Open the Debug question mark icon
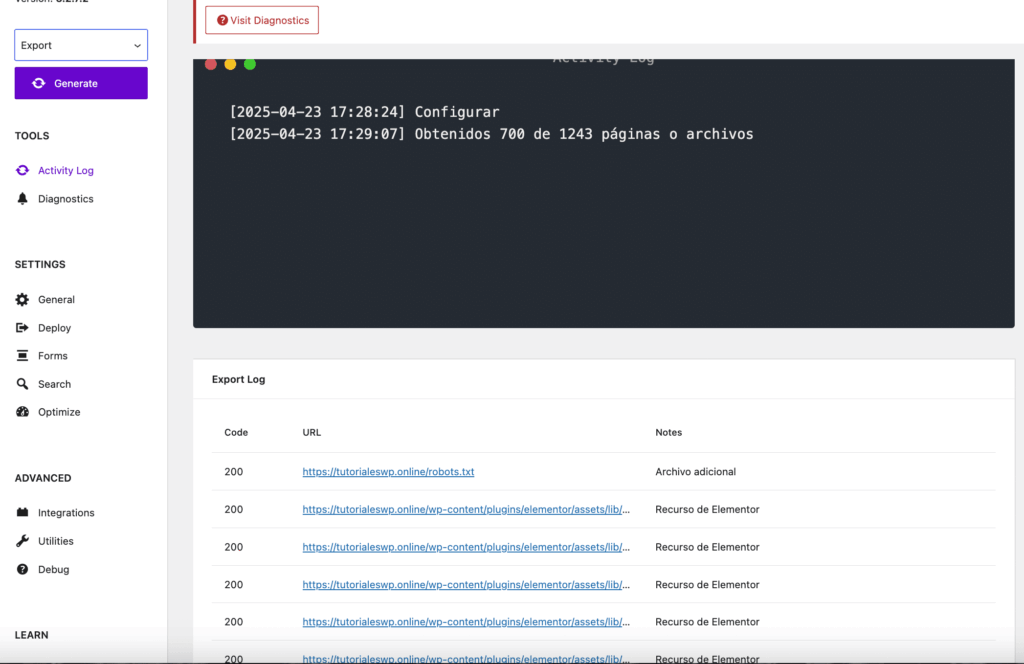Image resolution: width=1024 pixels, height=664 pixels. pos(22,569)
